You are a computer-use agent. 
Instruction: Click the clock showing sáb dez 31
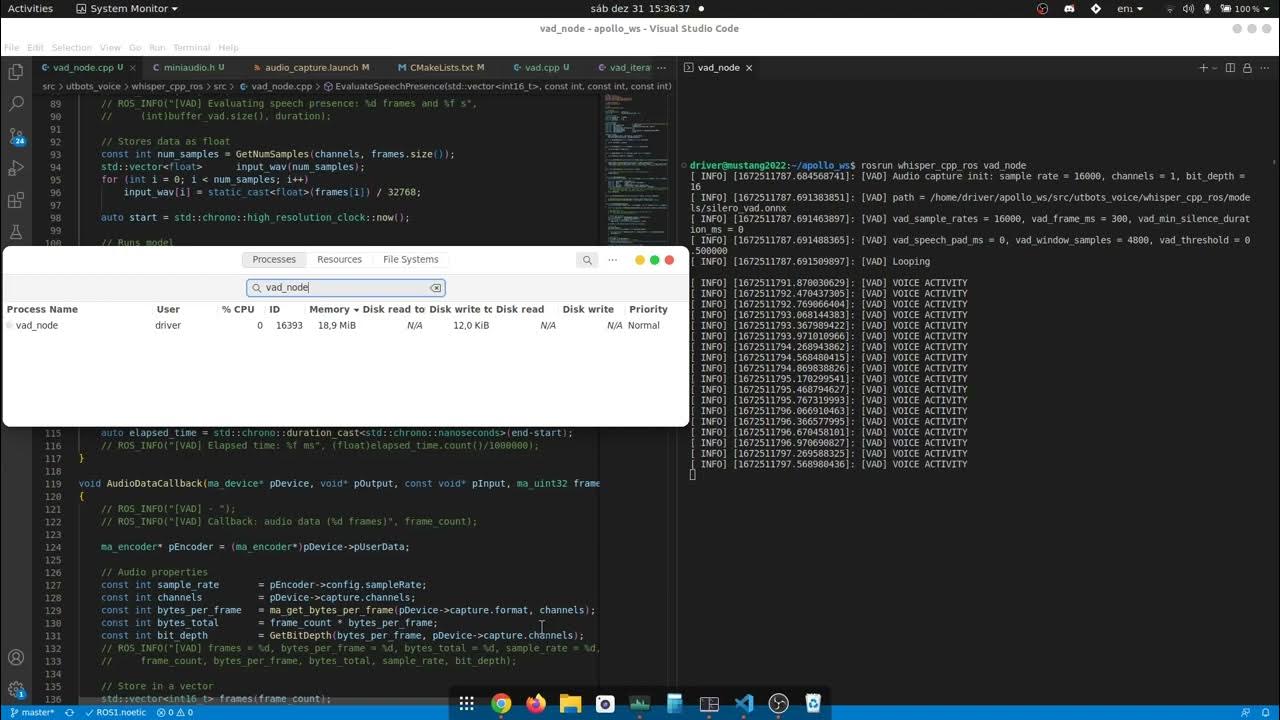coord(640,8)
